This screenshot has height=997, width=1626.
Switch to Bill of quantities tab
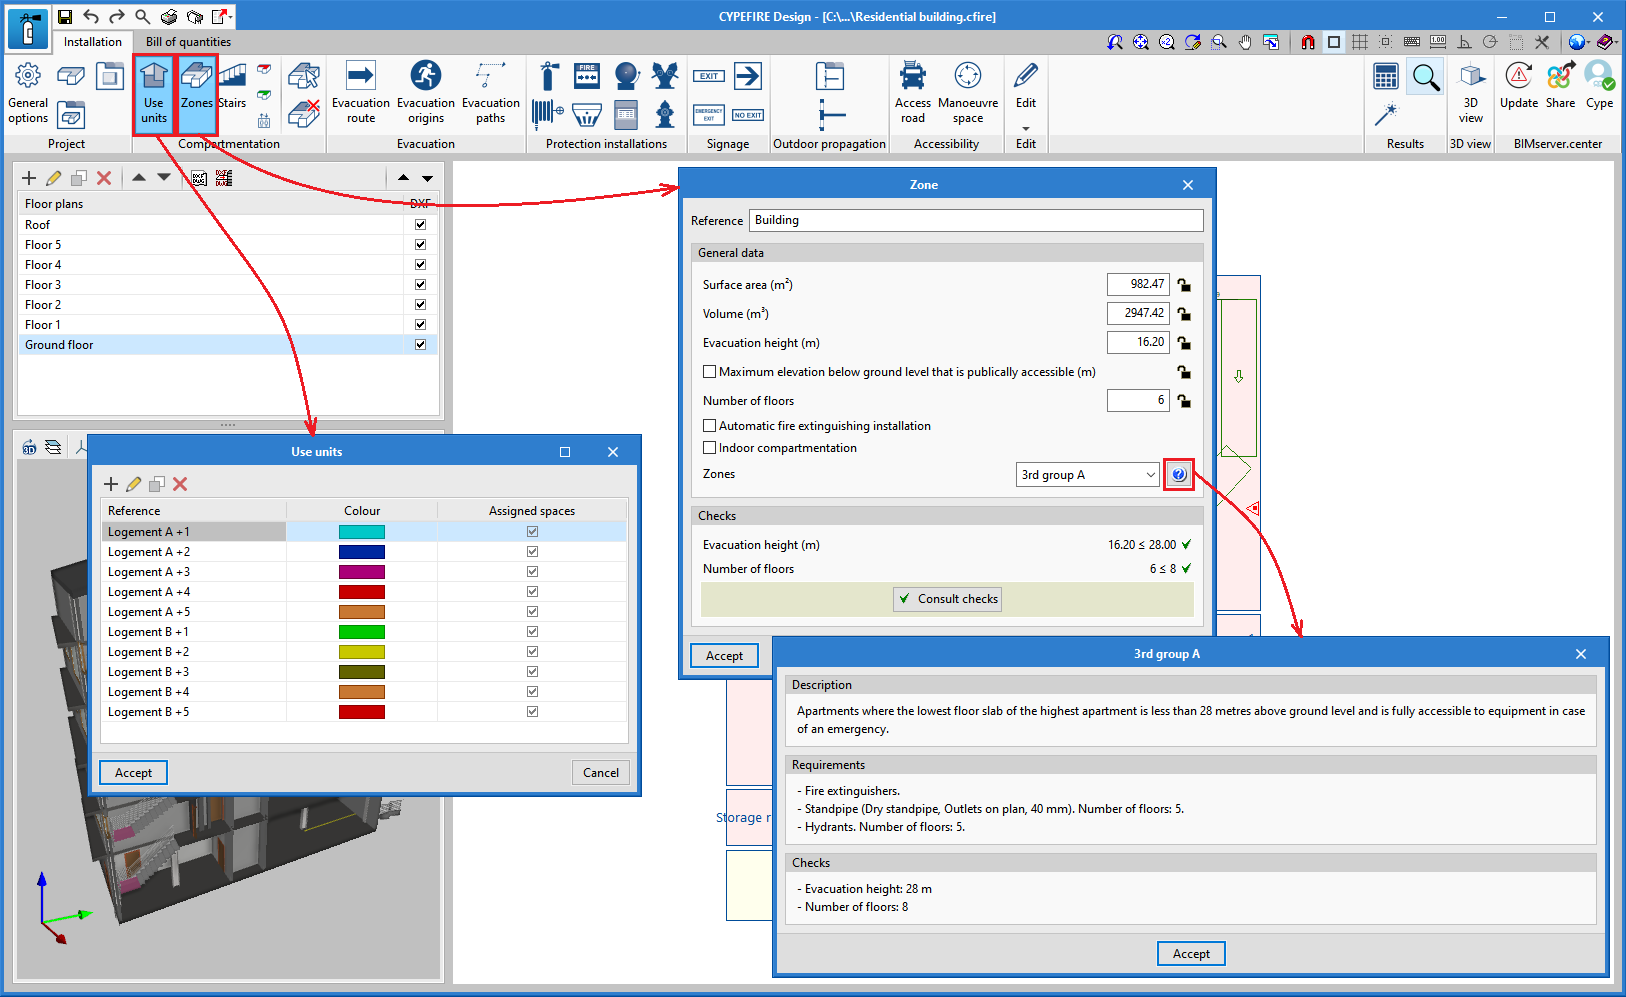tap(188, 42)
